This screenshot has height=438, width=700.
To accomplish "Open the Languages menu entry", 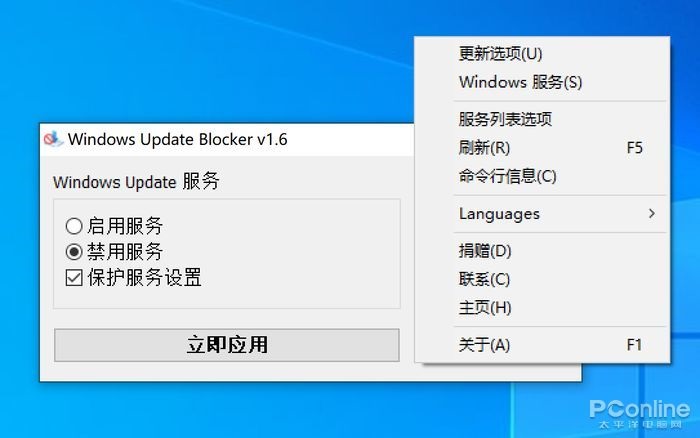I will pos(542,214).
